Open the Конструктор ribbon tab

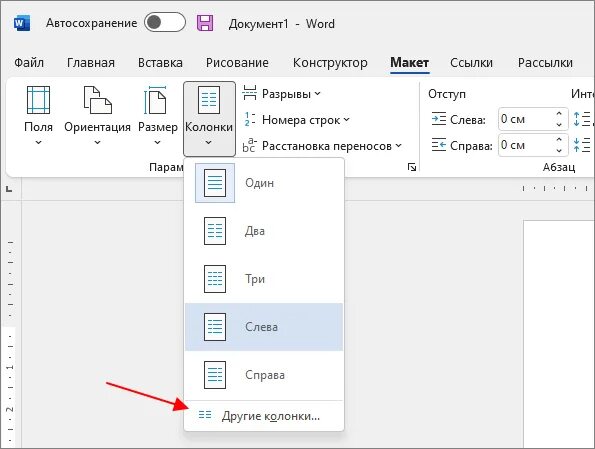point(330,63)
